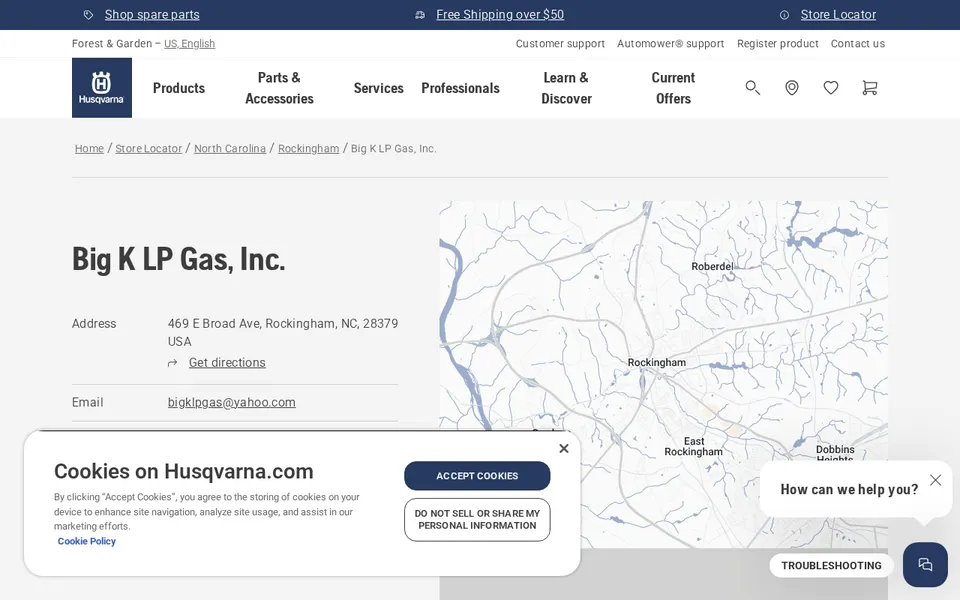Click the 'Forest & Garden' text
This screenshot has width=960, height=600.
click(x=111, y=43)
